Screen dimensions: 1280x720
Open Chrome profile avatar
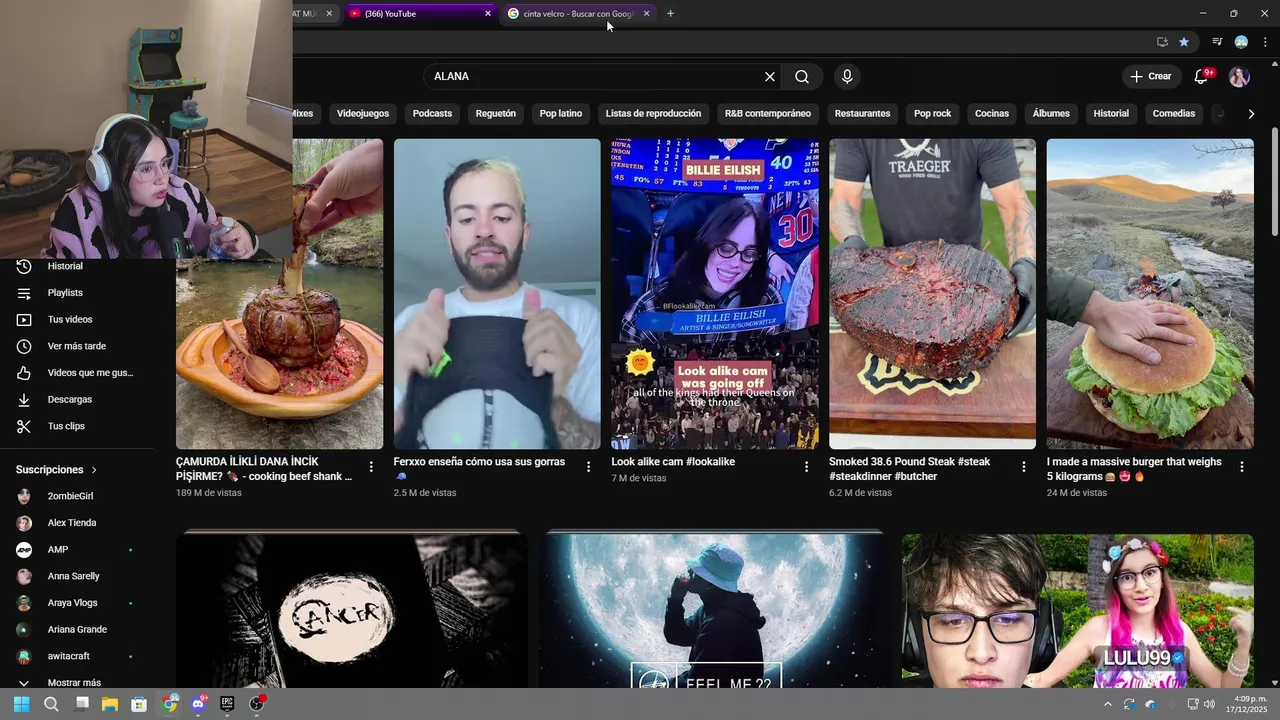[x=1241, y=42]
